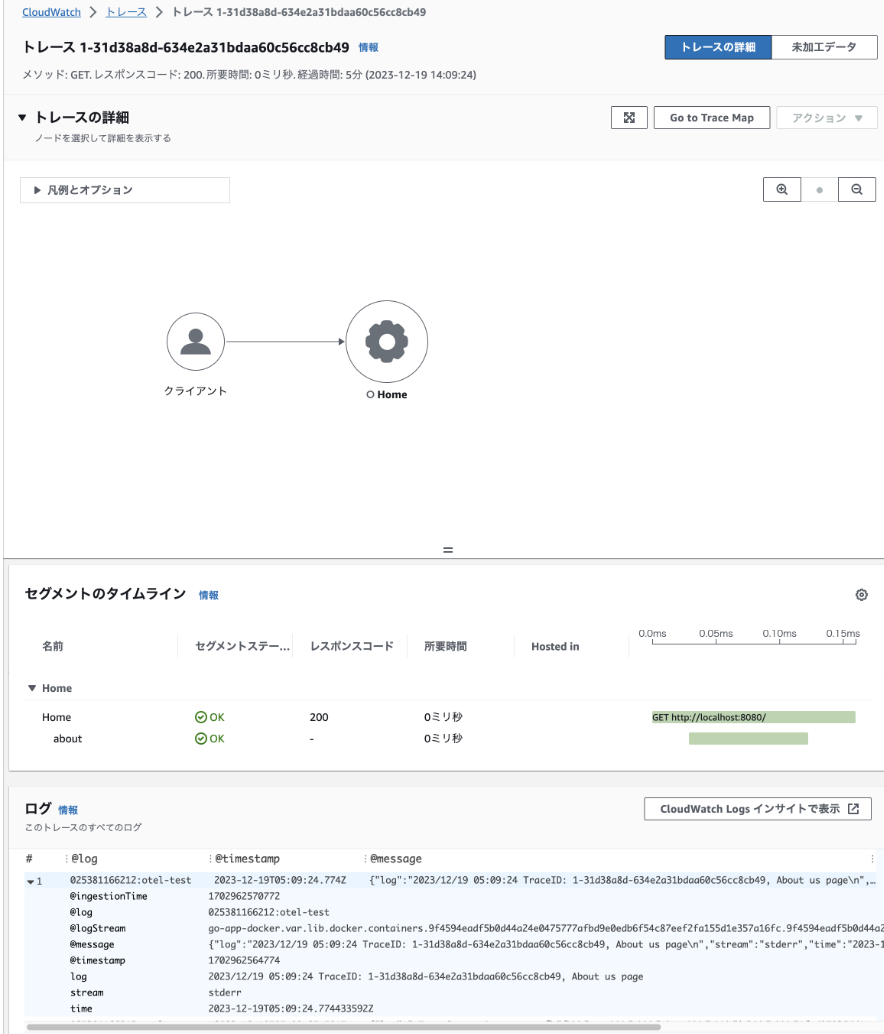Click the GET localhost:8080 timeline bar
Image resolution: width=884 pixels, height=1034 pixels.
pos(753,717)
